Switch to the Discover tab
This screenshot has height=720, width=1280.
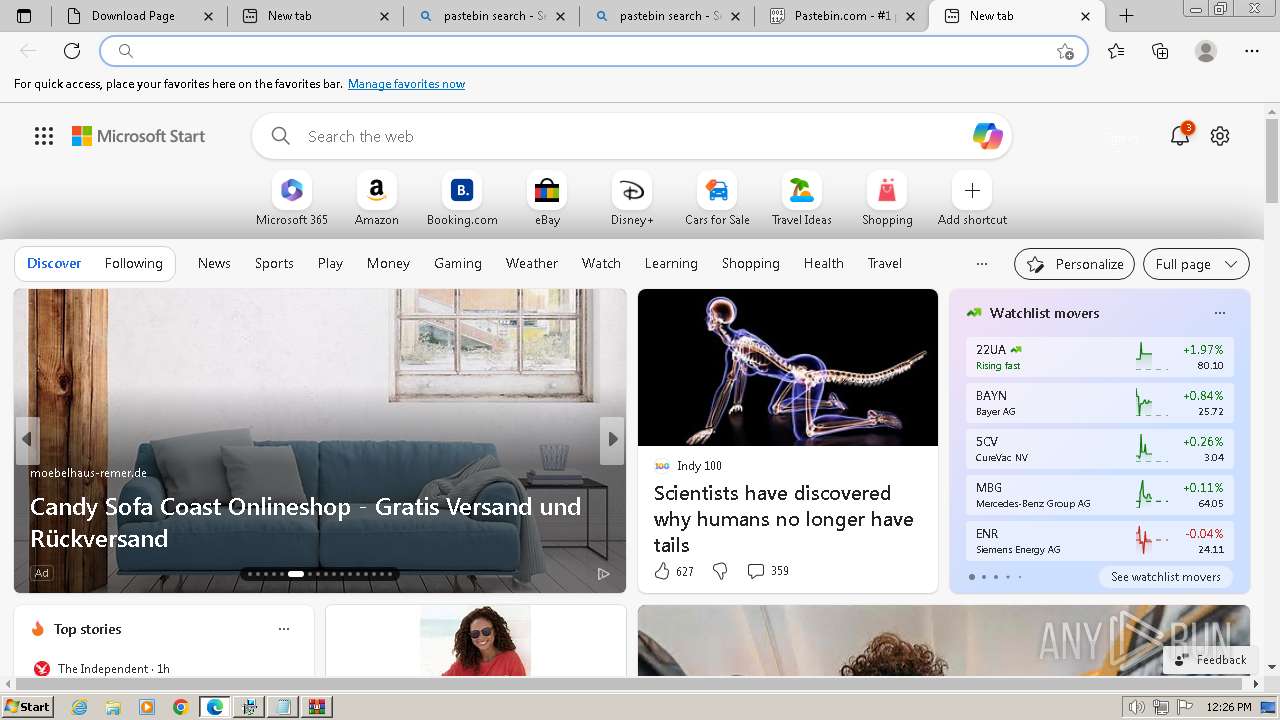[x=54, y=263]
